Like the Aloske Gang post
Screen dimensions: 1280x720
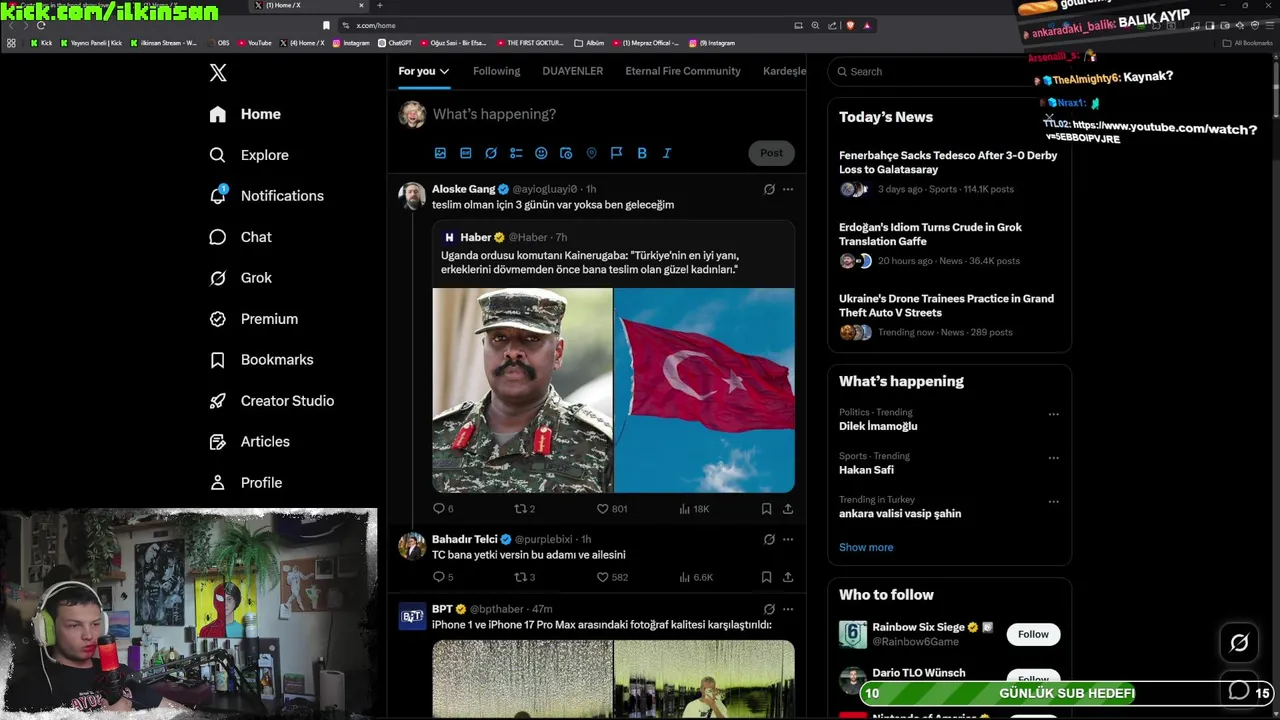611,509
